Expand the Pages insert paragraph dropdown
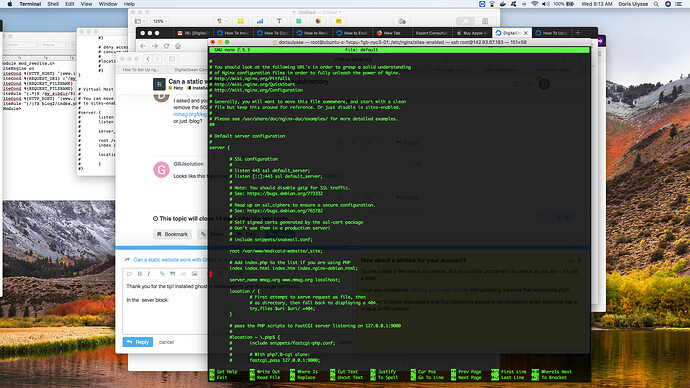The width and height of the screenshot is (690, 388). pyautogui.click(x=221, y=21)
